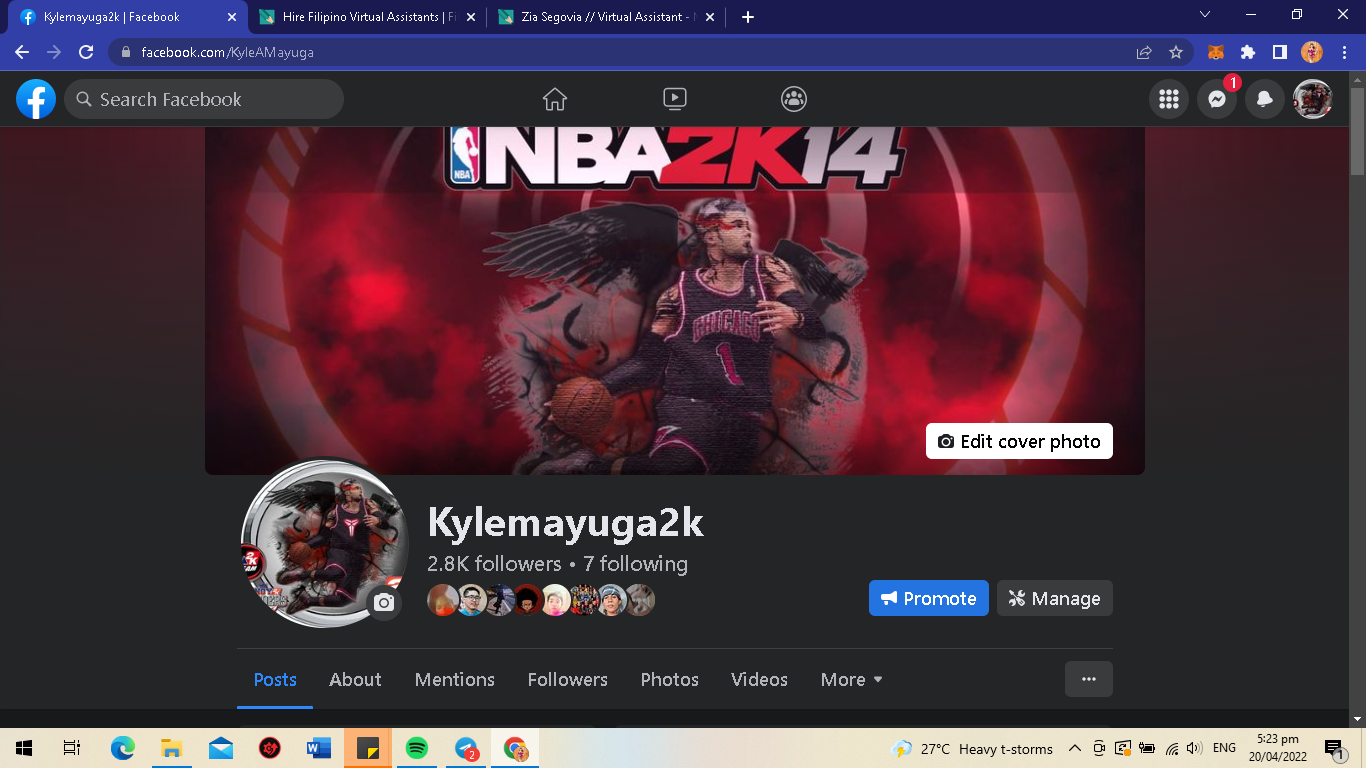1366x768 pixels.
Task: Click in the Search Facebook field
Action: (204, 99)
